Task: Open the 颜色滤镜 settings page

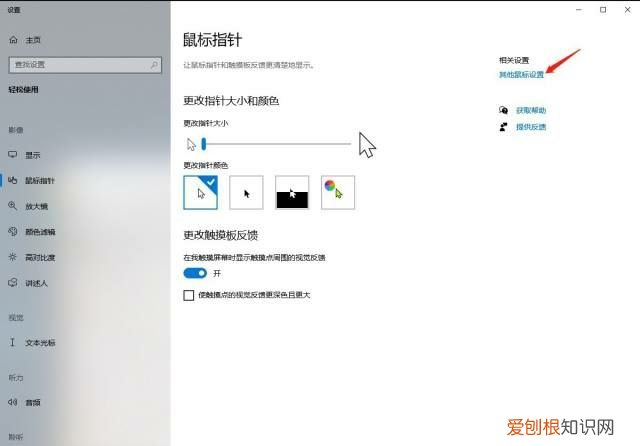Action: tap(40, 232)
